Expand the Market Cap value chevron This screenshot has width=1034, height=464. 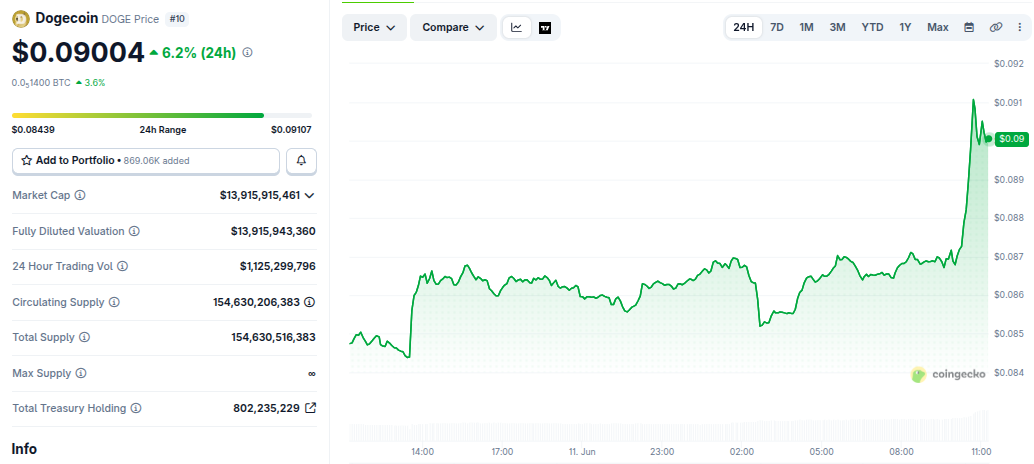(x=309, y=196)
